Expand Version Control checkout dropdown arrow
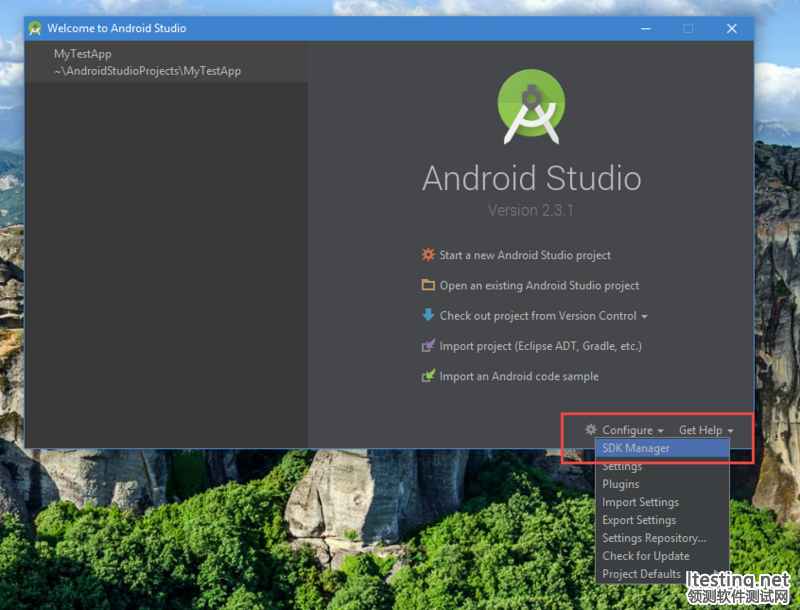 click(x=644, y=317)
